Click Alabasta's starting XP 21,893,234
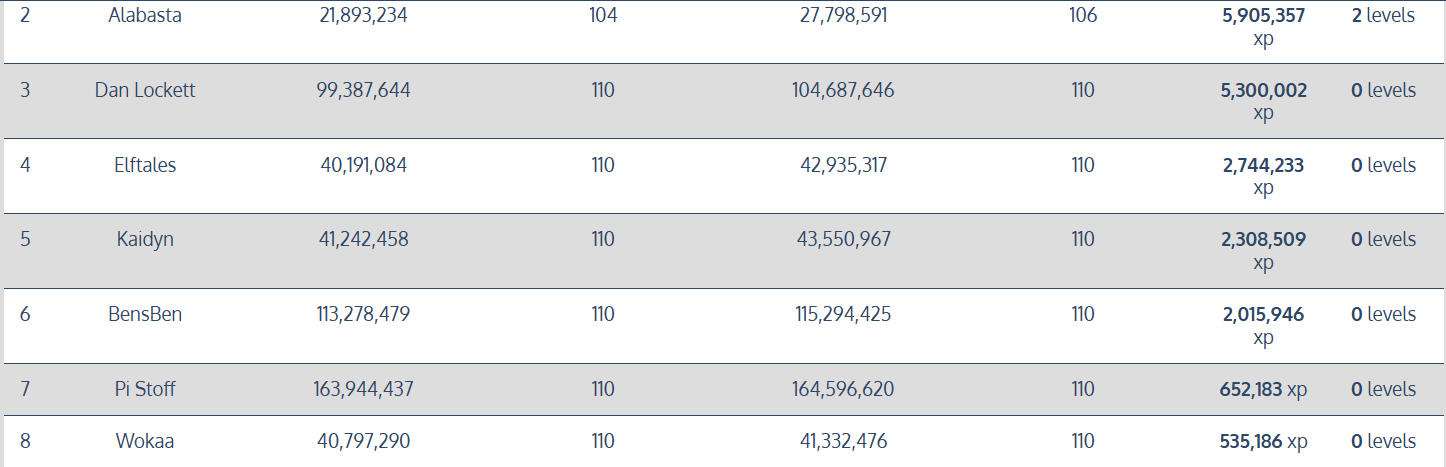1446x467 pixels. click(363, 16)
